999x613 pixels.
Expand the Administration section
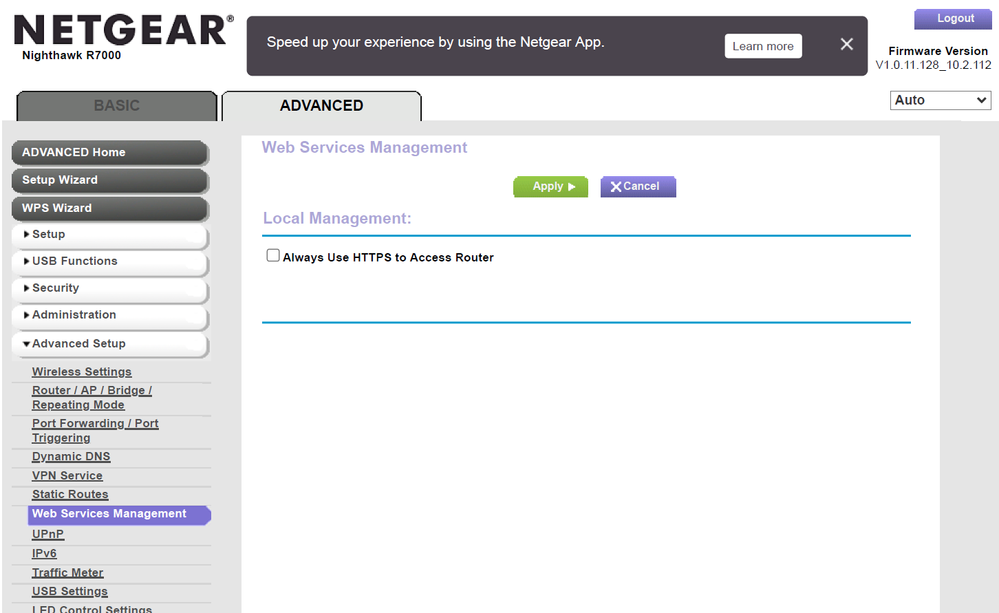pyautogui.click(x=110, y=315)
